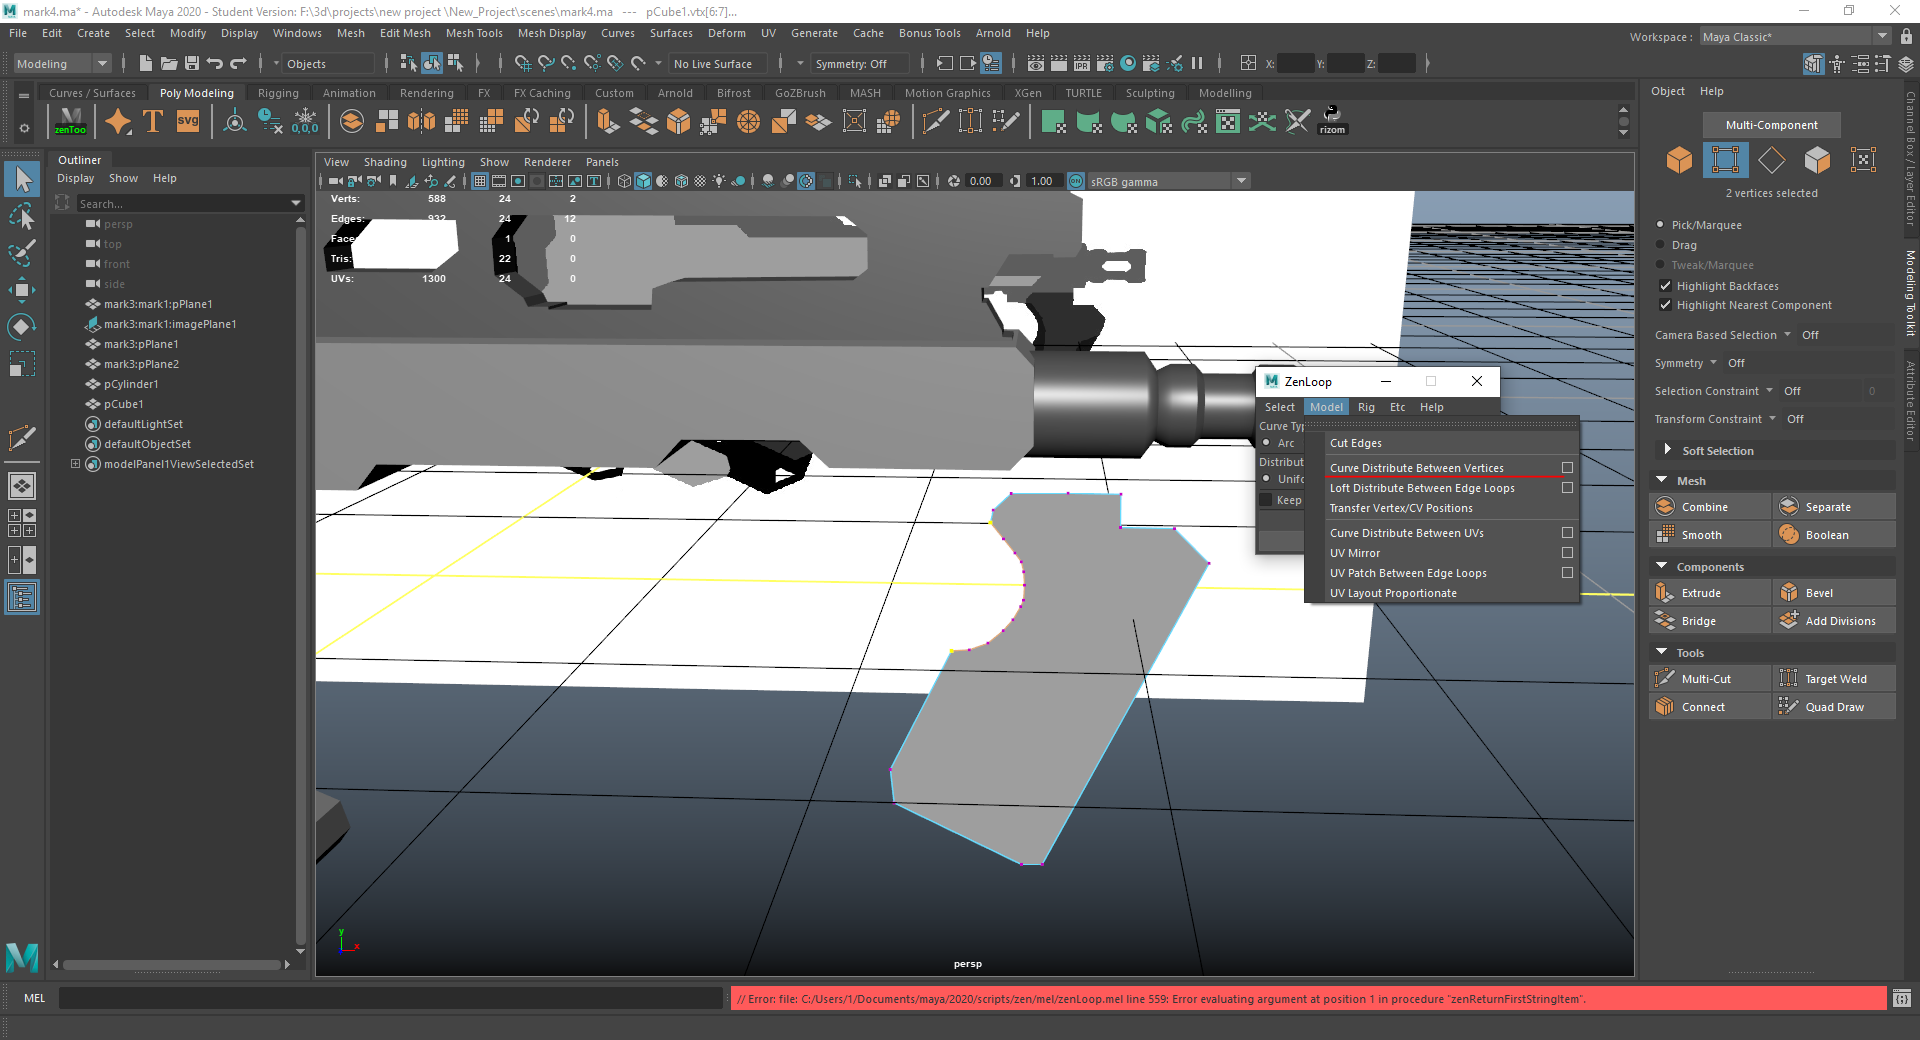Click the zenTools shelf icon
Image resolution: width=1920 pixels, height=1040 pixels.
[71, 121]
